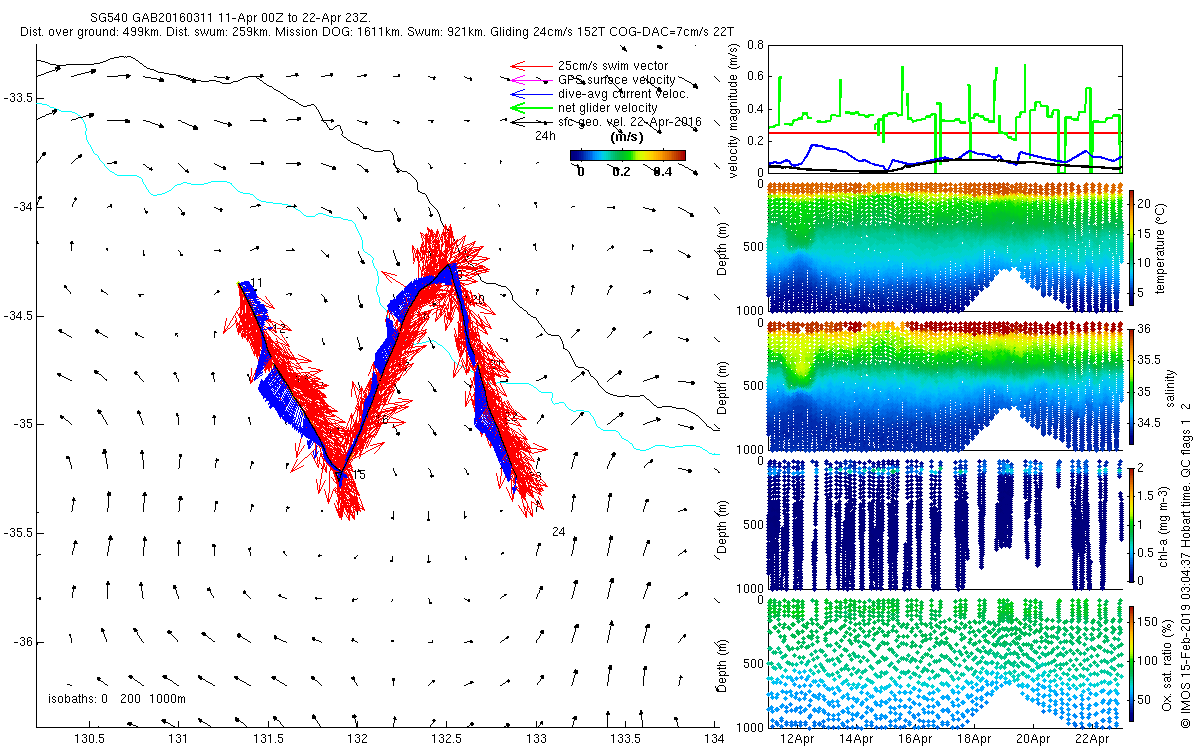Click the '18Apr' date tick label

pos(975,739)
